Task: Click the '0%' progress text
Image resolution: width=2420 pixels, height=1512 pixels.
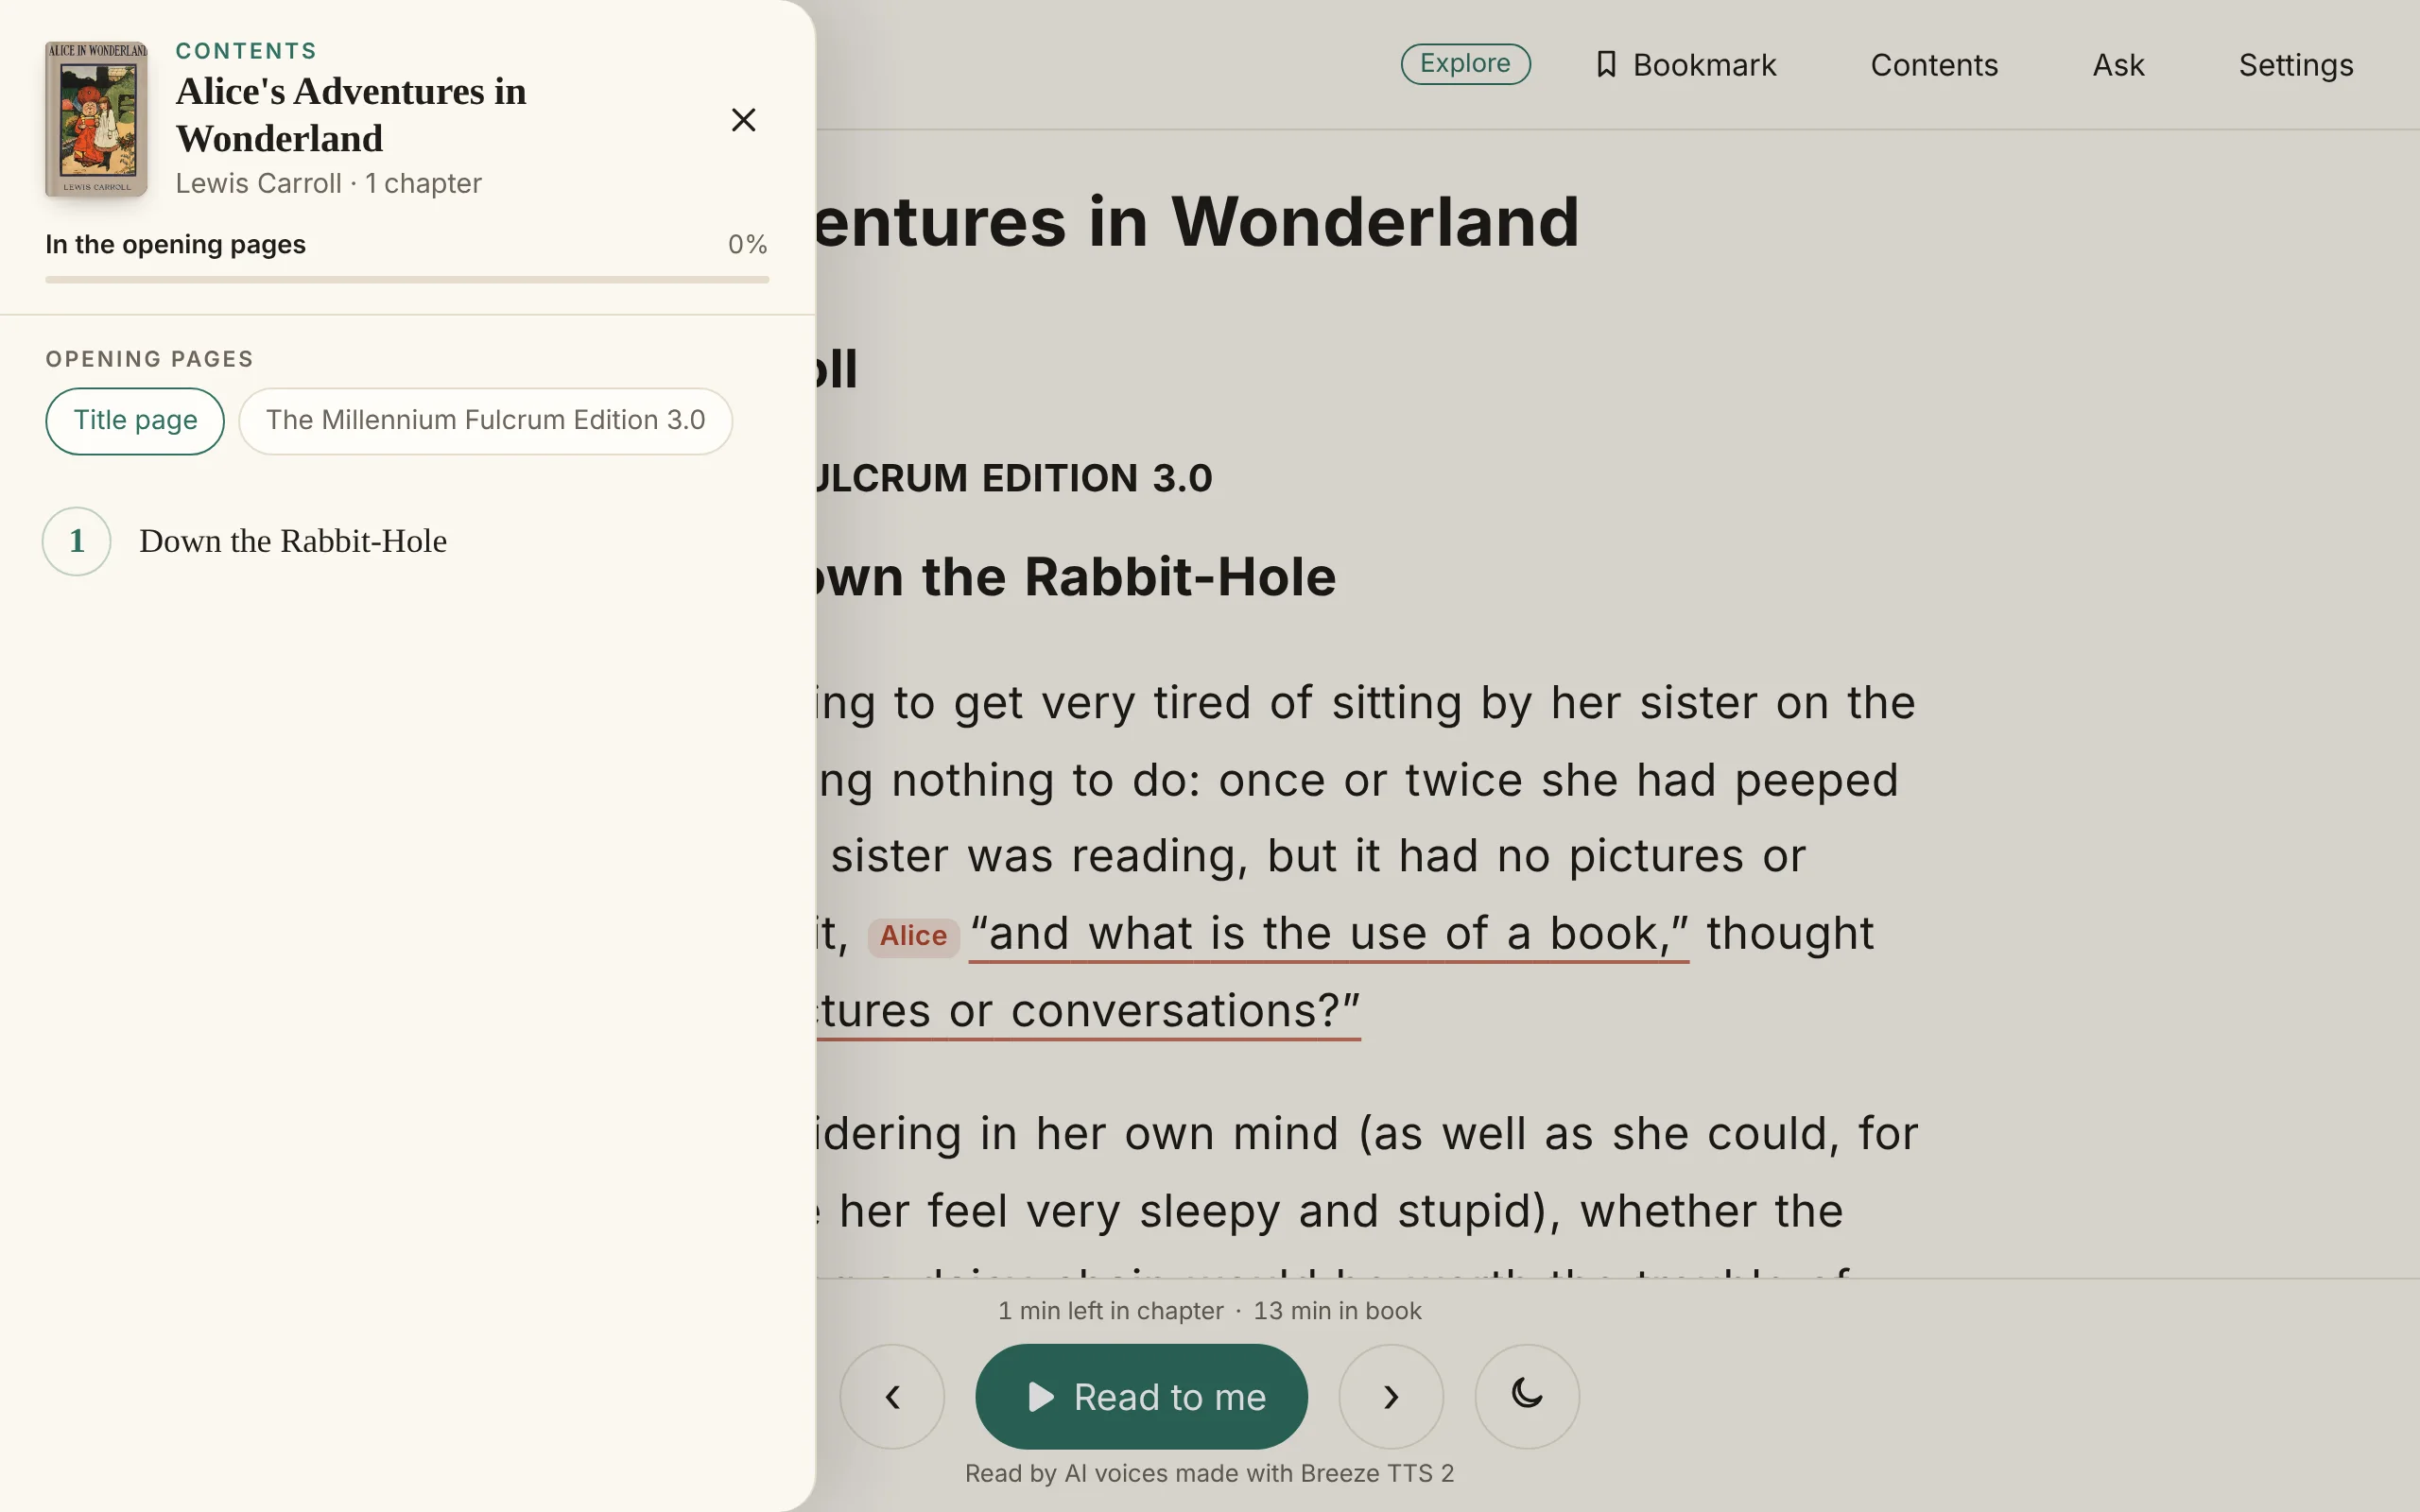Action: (747, 245)
